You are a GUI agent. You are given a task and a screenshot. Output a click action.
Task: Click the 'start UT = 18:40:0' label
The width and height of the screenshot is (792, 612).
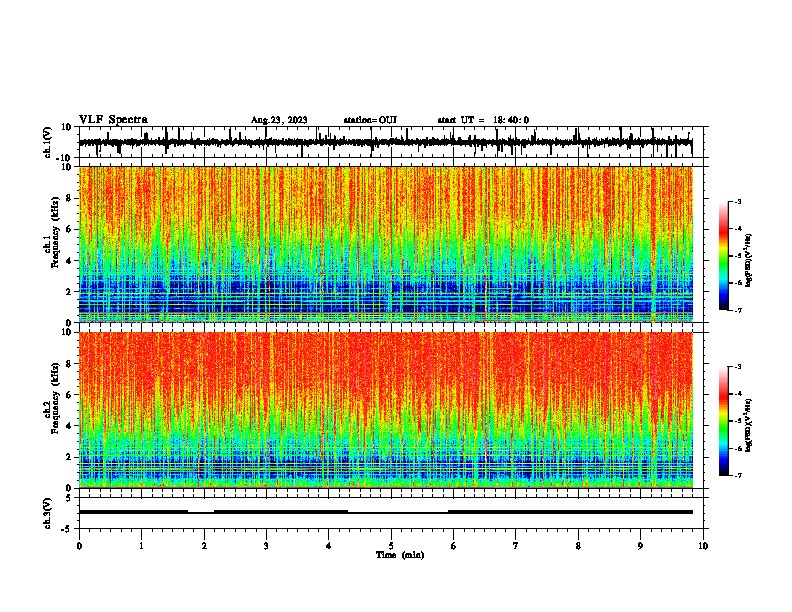(483, 120)
